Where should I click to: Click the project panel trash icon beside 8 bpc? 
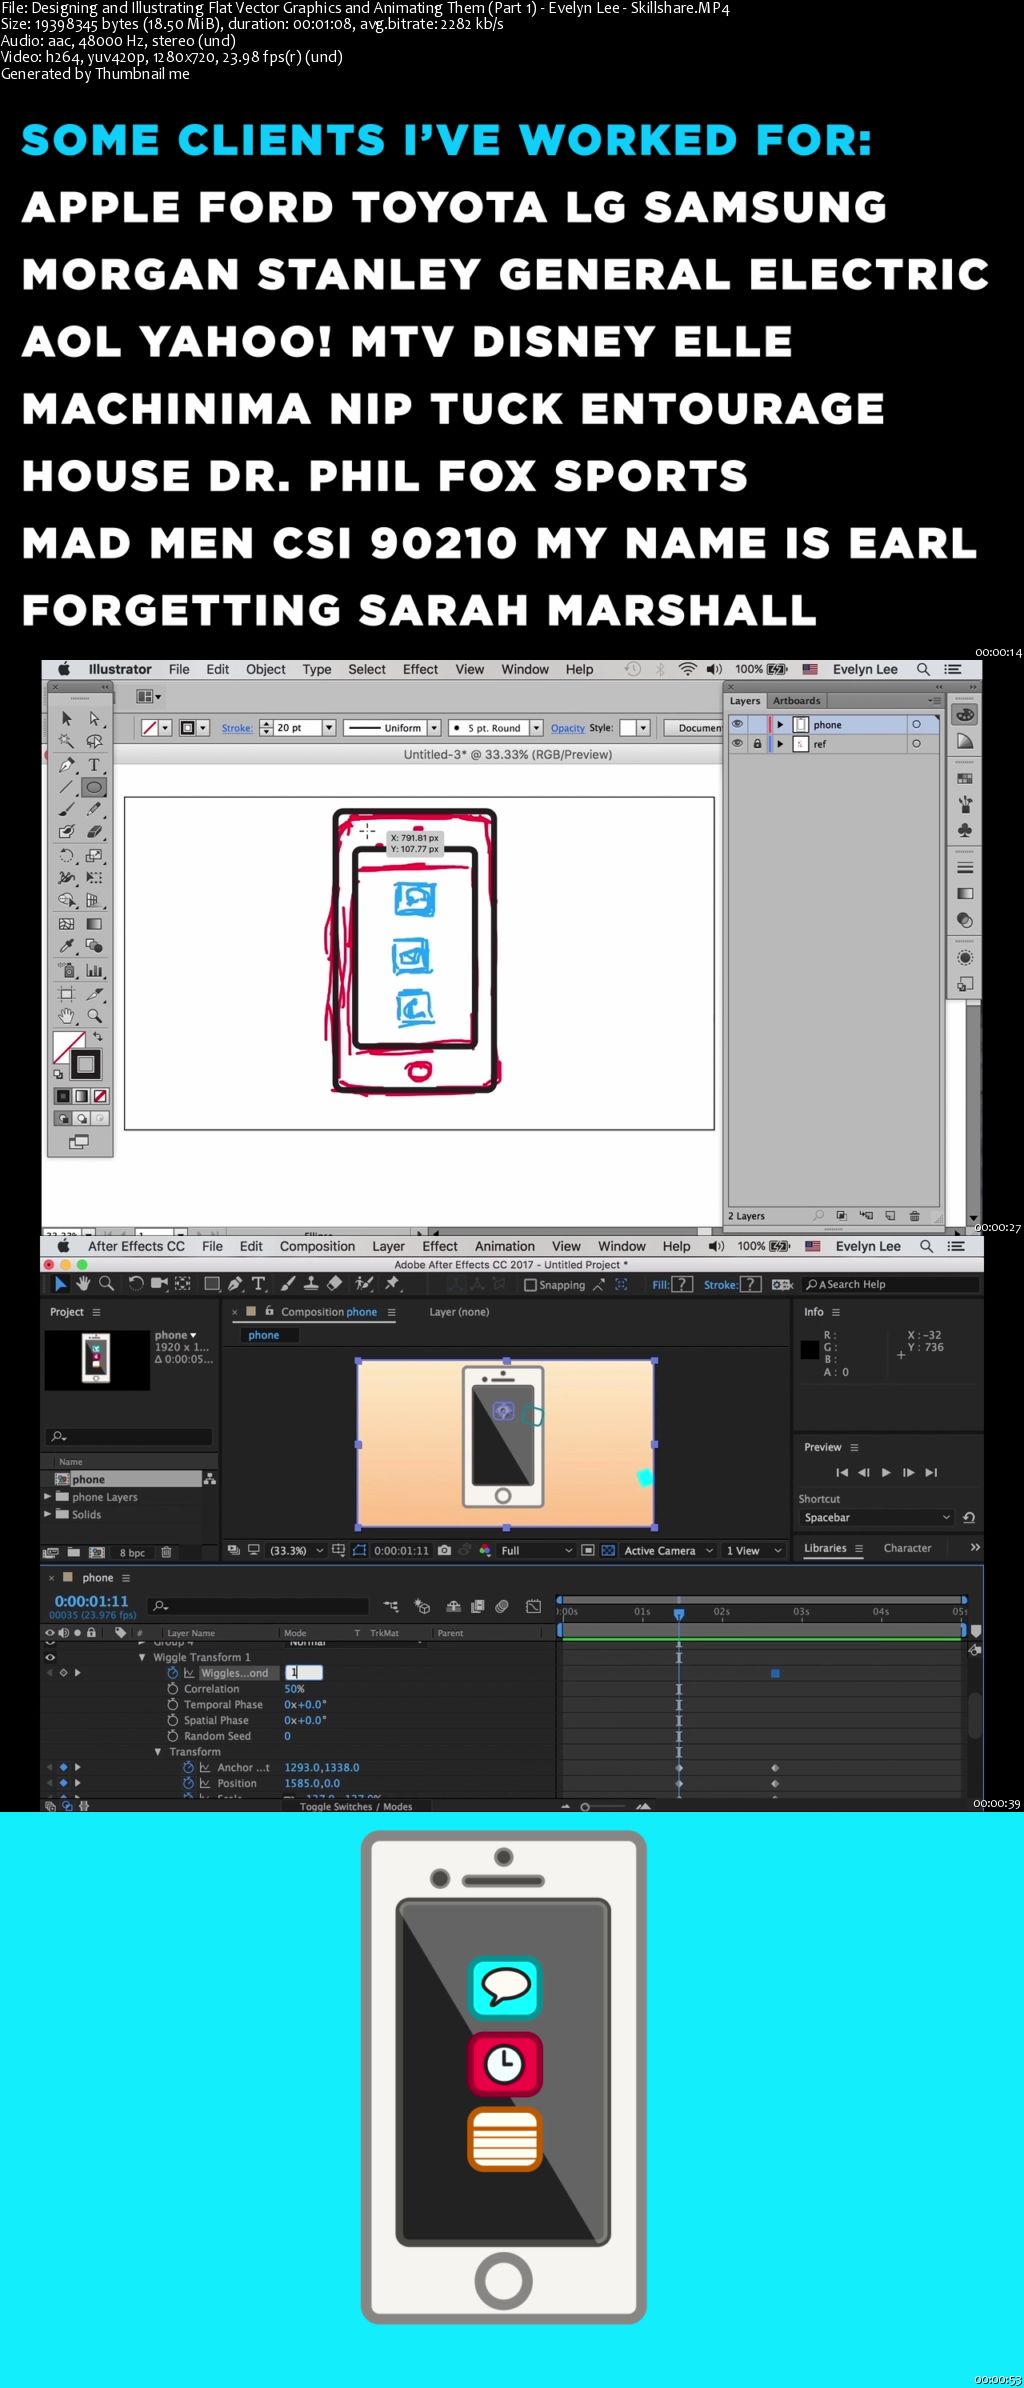(166, 1552)
